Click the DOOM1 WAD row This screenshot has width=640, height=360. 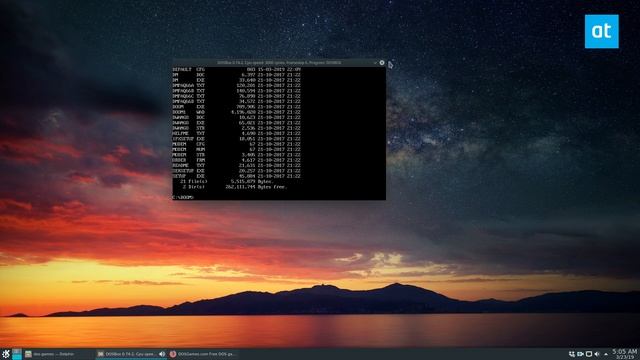coord(237,112)
